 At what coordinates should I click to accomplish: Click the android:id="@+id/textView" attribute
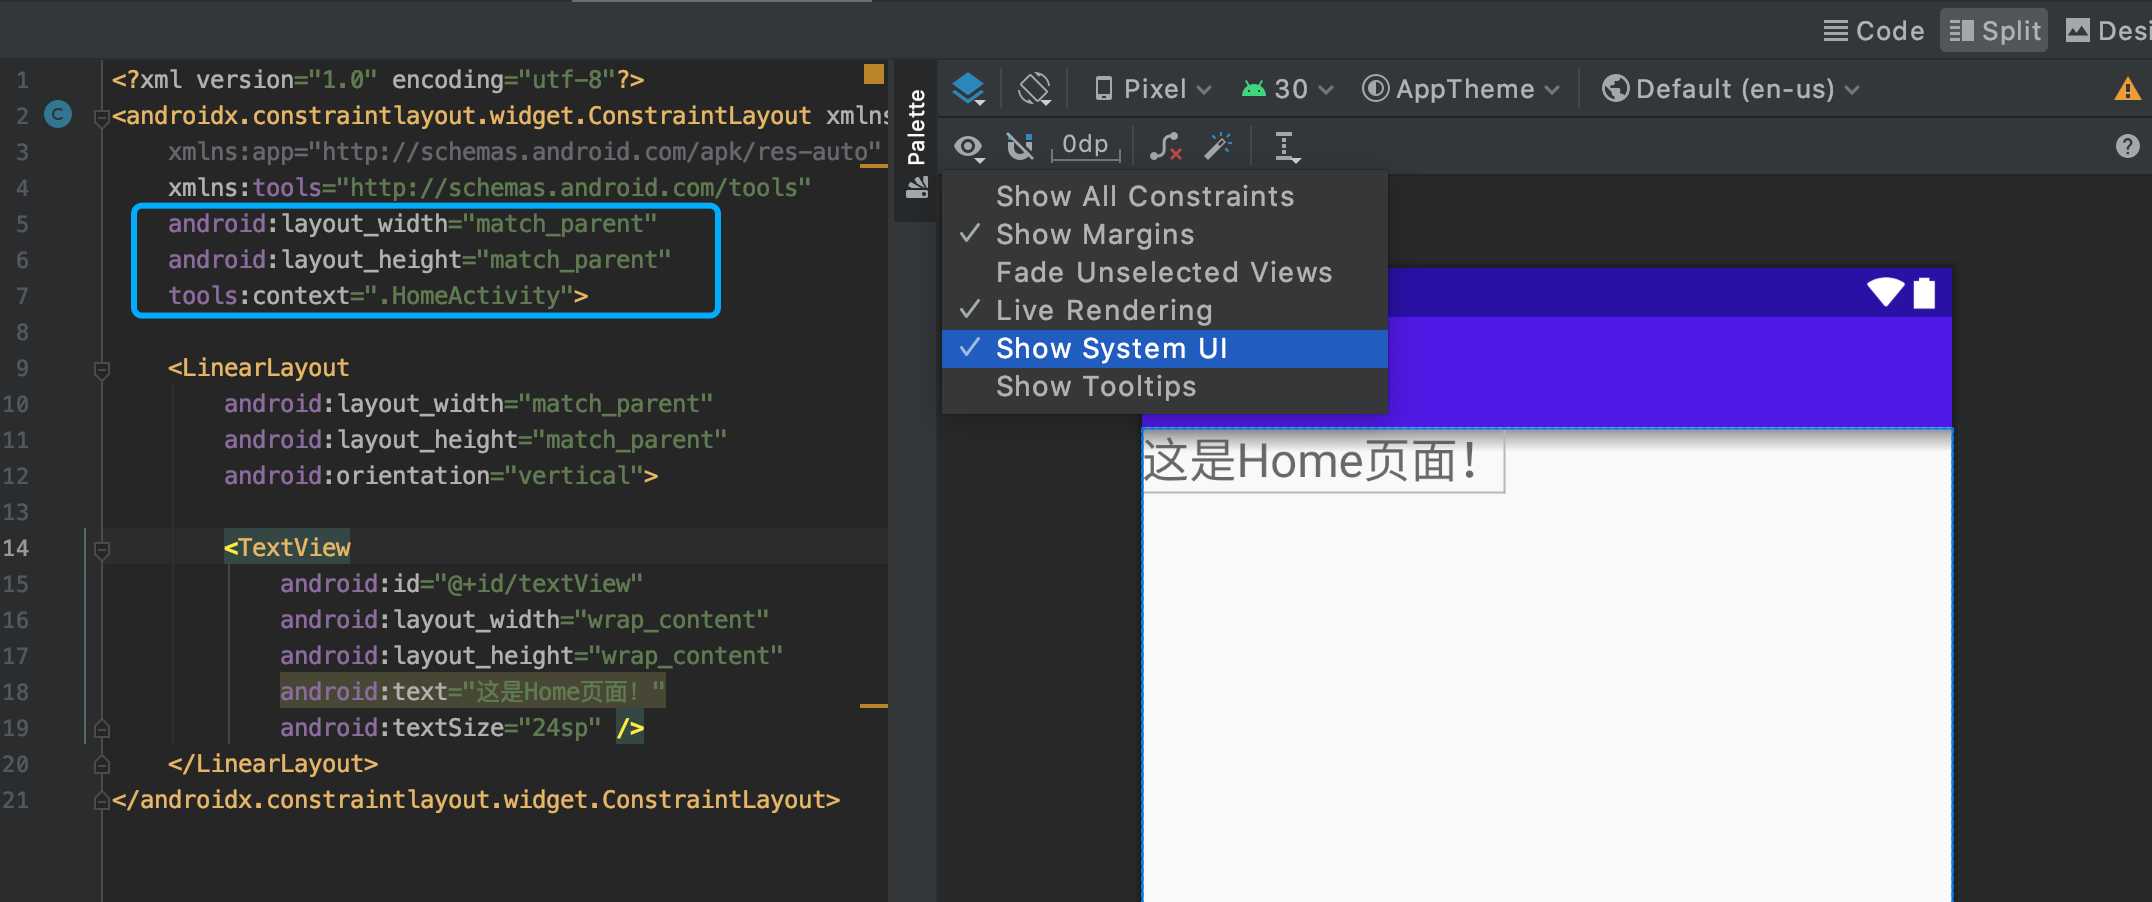461,583
